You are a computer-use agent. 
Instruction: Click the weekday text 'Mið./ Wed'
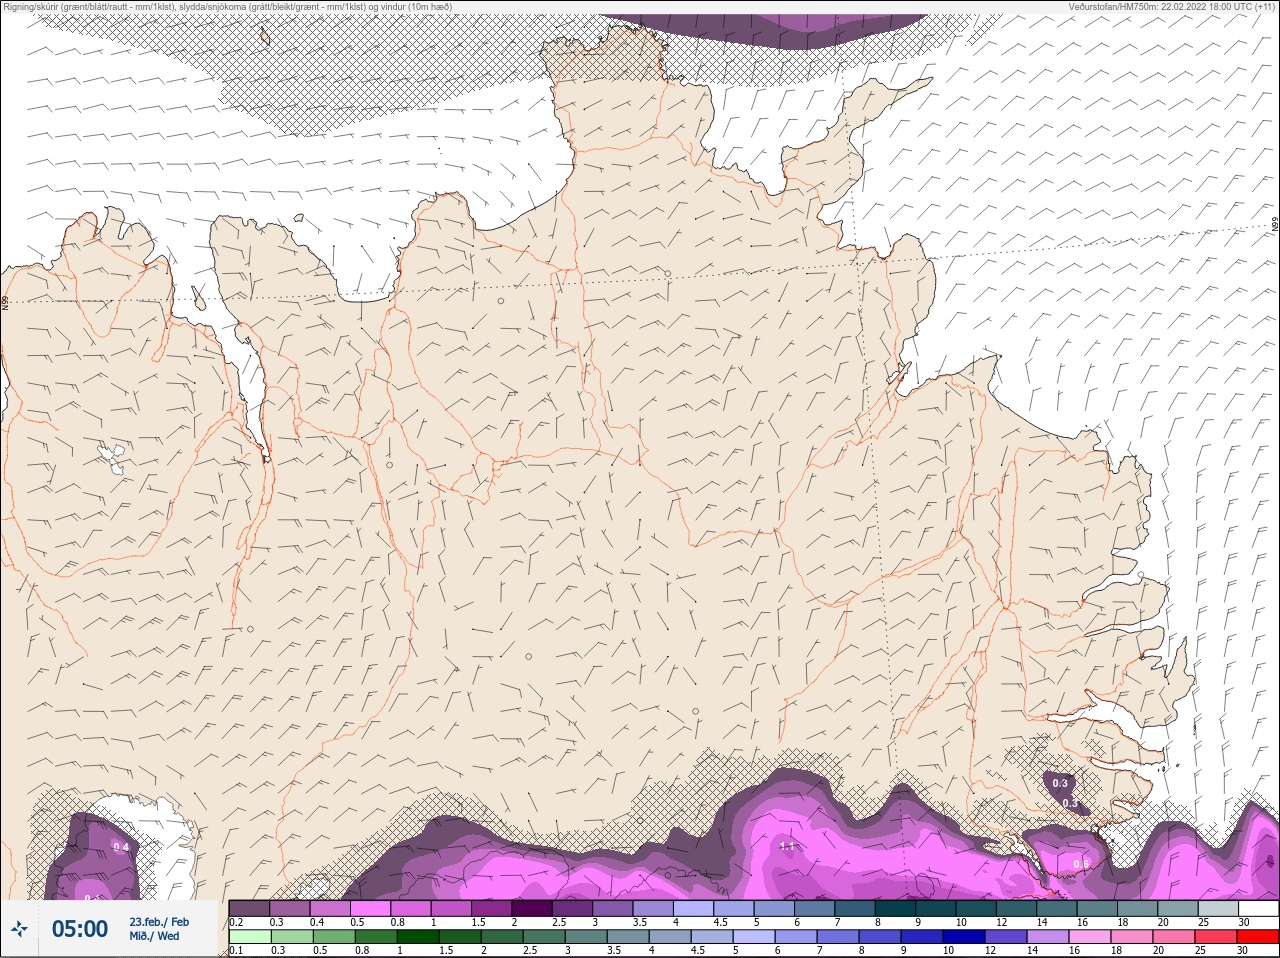point(154,936)
